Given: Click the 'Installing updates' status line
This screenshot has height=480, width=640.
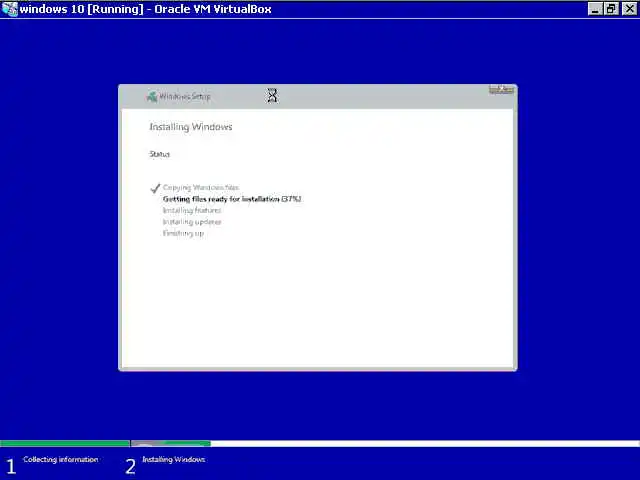Looking at the screenshot, I should (192, 222).
